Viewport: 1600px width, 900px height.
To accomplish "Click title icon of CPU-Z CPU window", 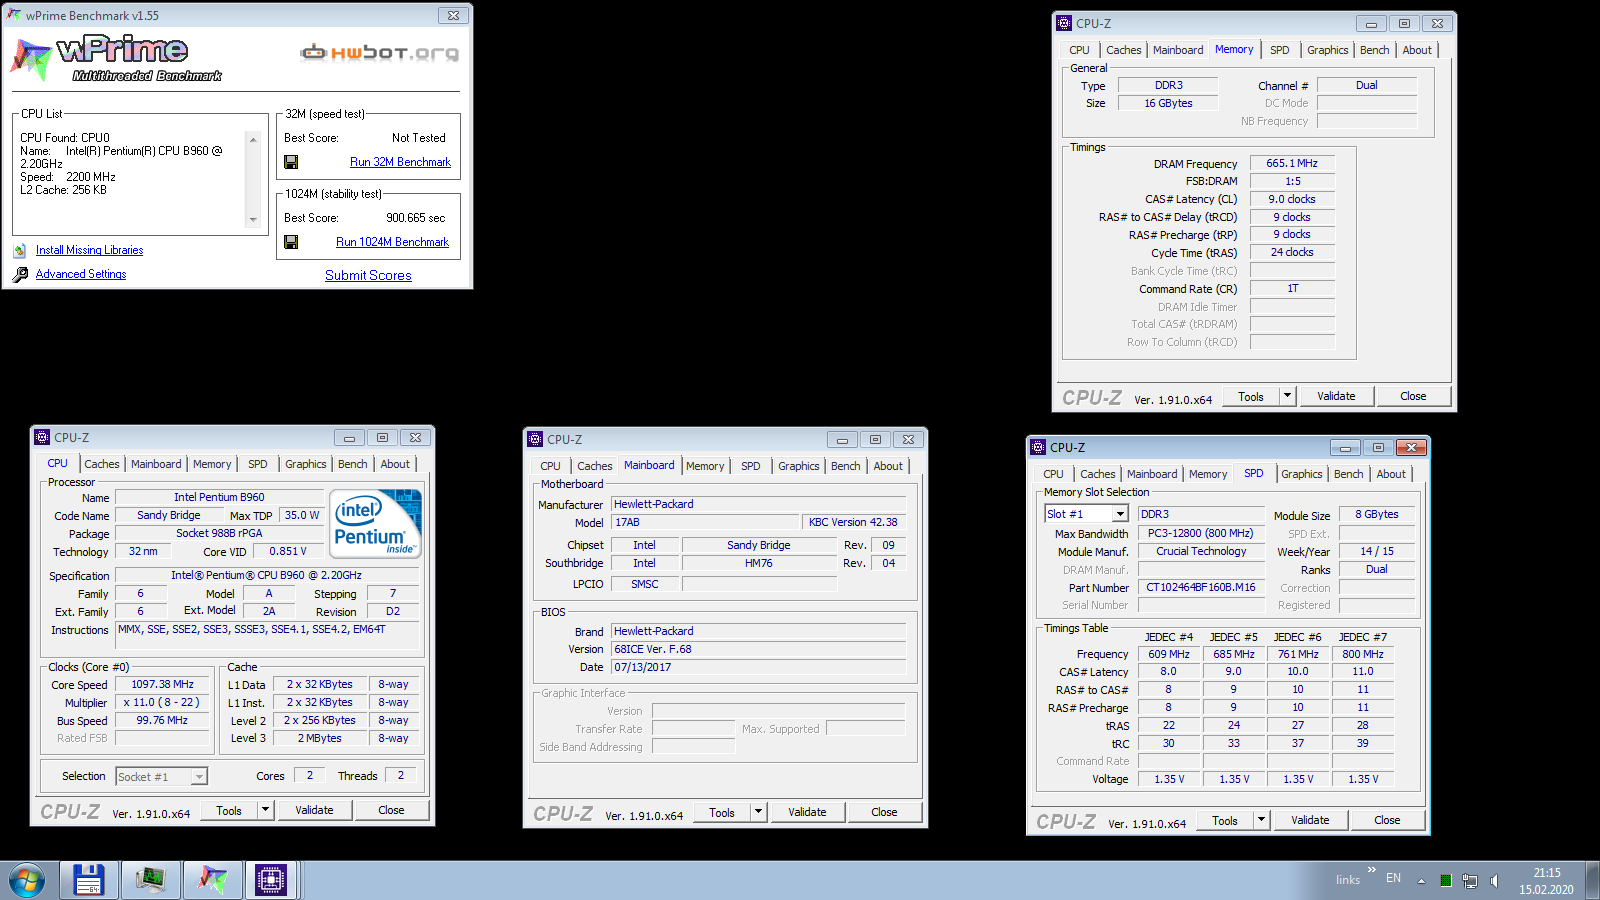I will [42, 437].
